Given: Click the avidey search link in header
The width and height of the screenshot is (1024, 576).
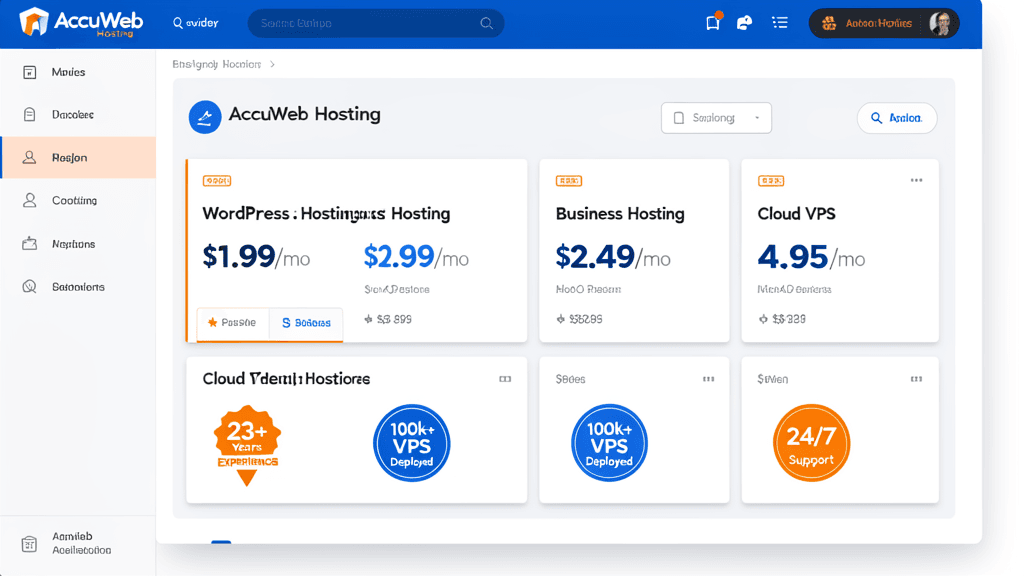Looking at the screenshot, I should [x=195, y=23].
